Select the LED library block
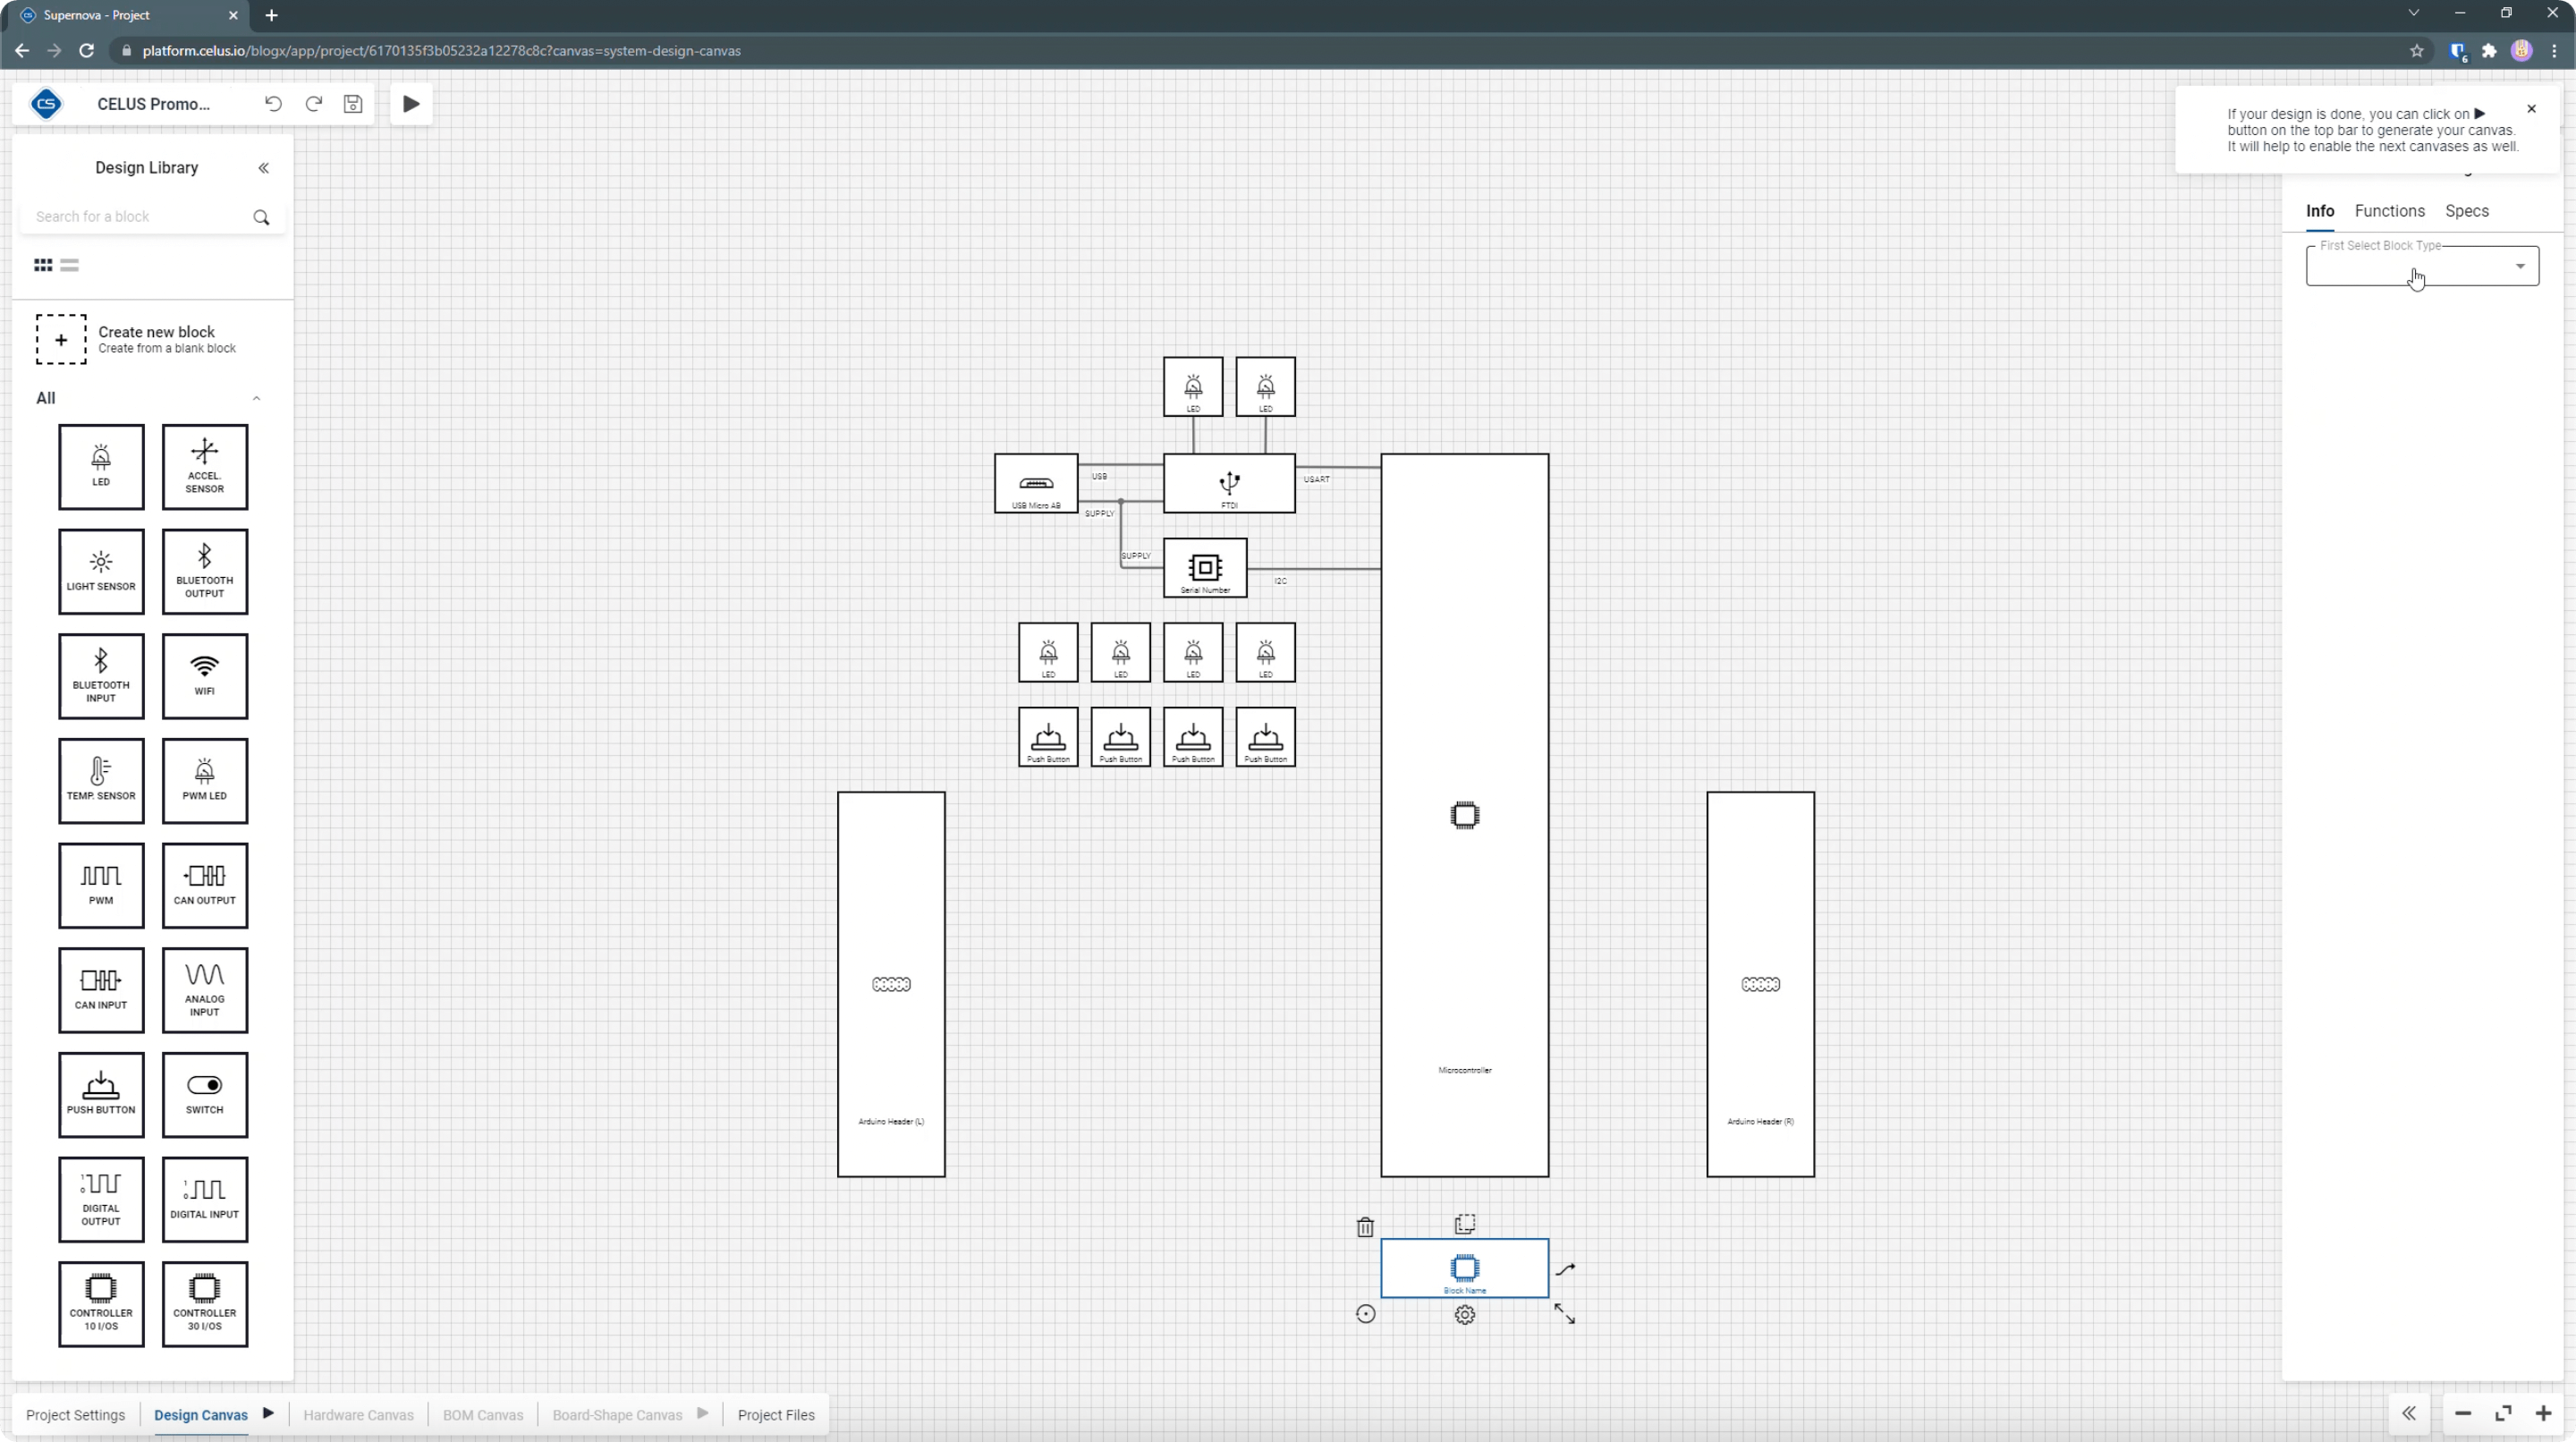The height and width of the screenshot is (1442, 2576). pos(101,467)
